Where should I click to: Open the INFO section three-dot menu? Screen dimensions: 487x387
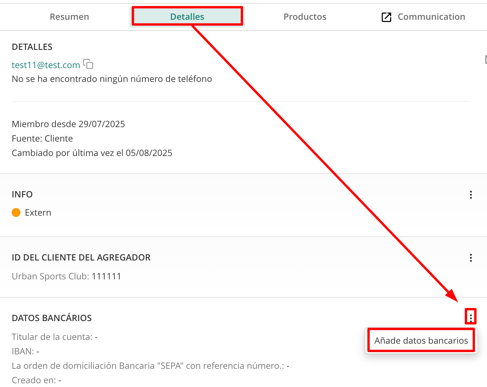click(471, 195)
